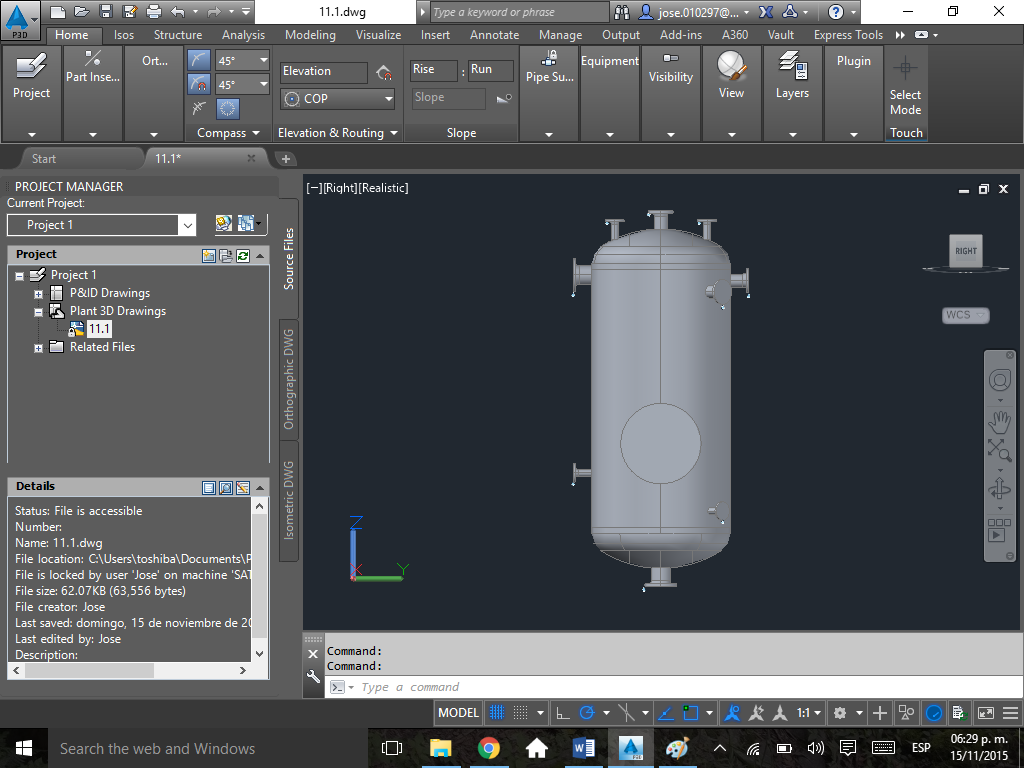1024x768 pixels.
Task: Click the command line input field
Action: [x=675, y=687]
